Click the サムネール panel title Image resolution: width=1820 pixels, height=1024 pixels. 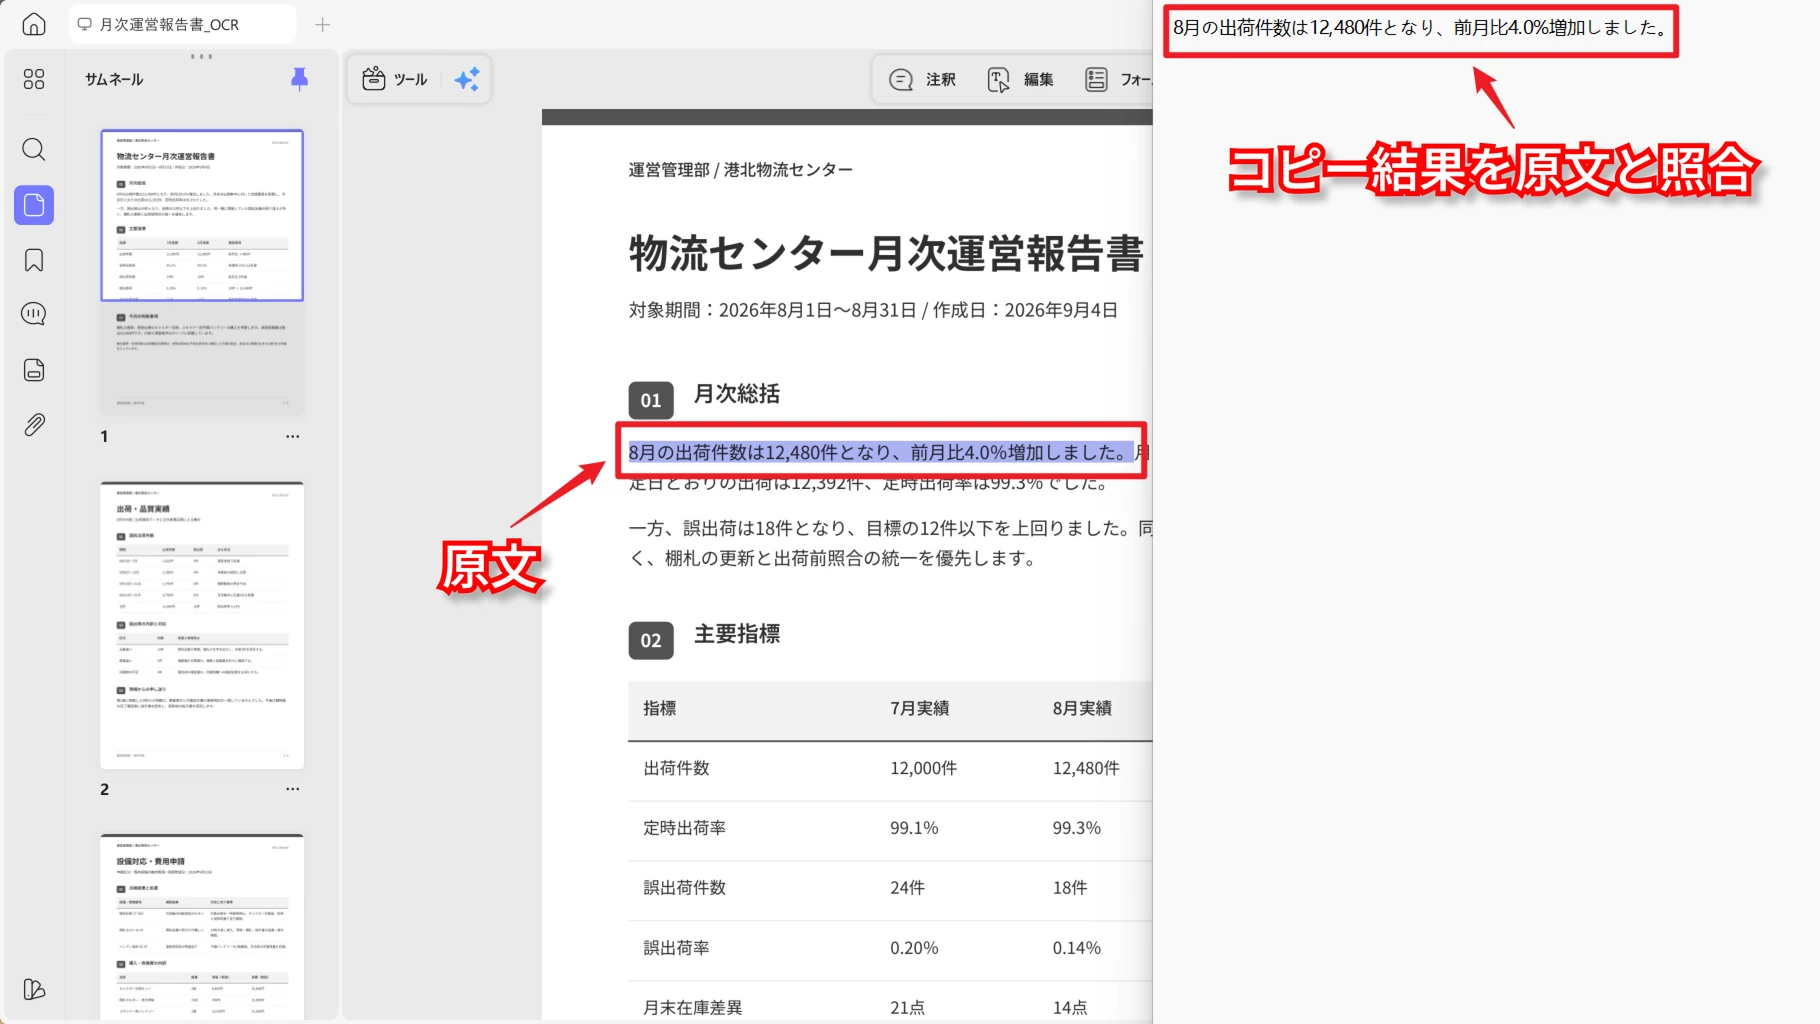(x=114, y=79)
